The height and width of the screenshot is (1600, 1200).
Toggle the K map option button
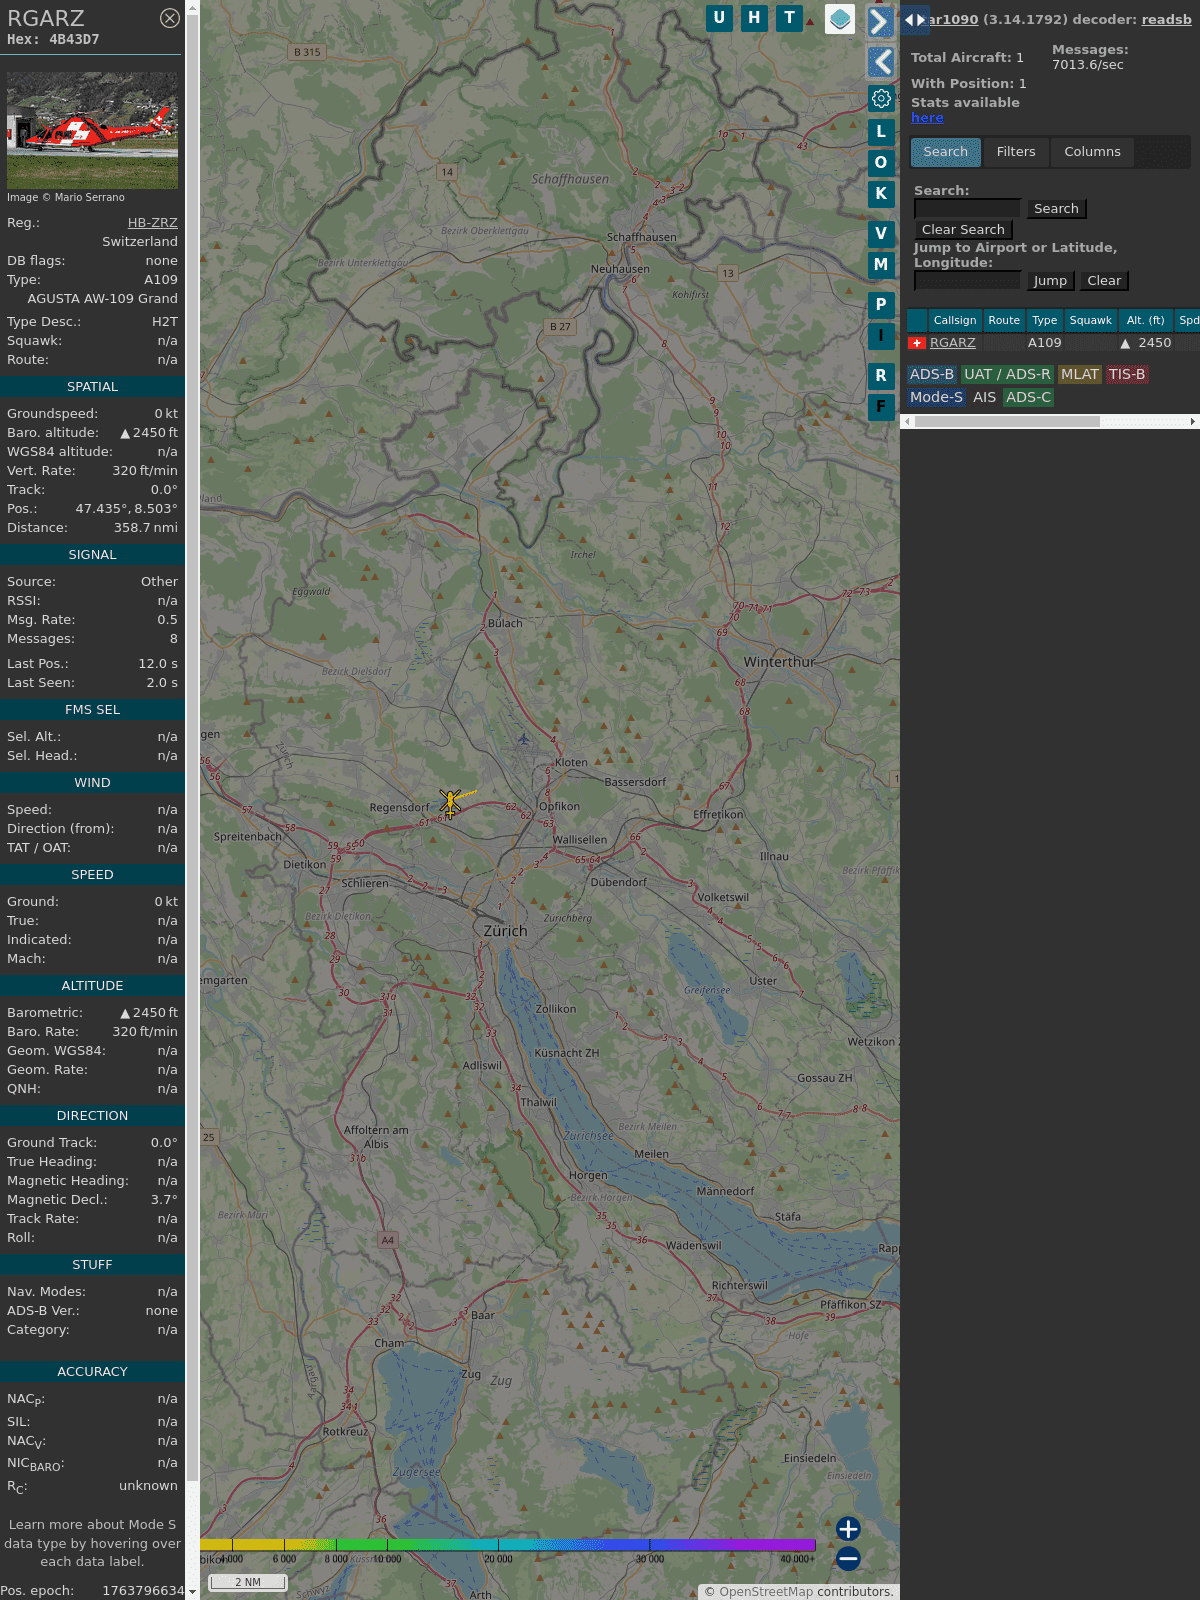click(881, 194)
